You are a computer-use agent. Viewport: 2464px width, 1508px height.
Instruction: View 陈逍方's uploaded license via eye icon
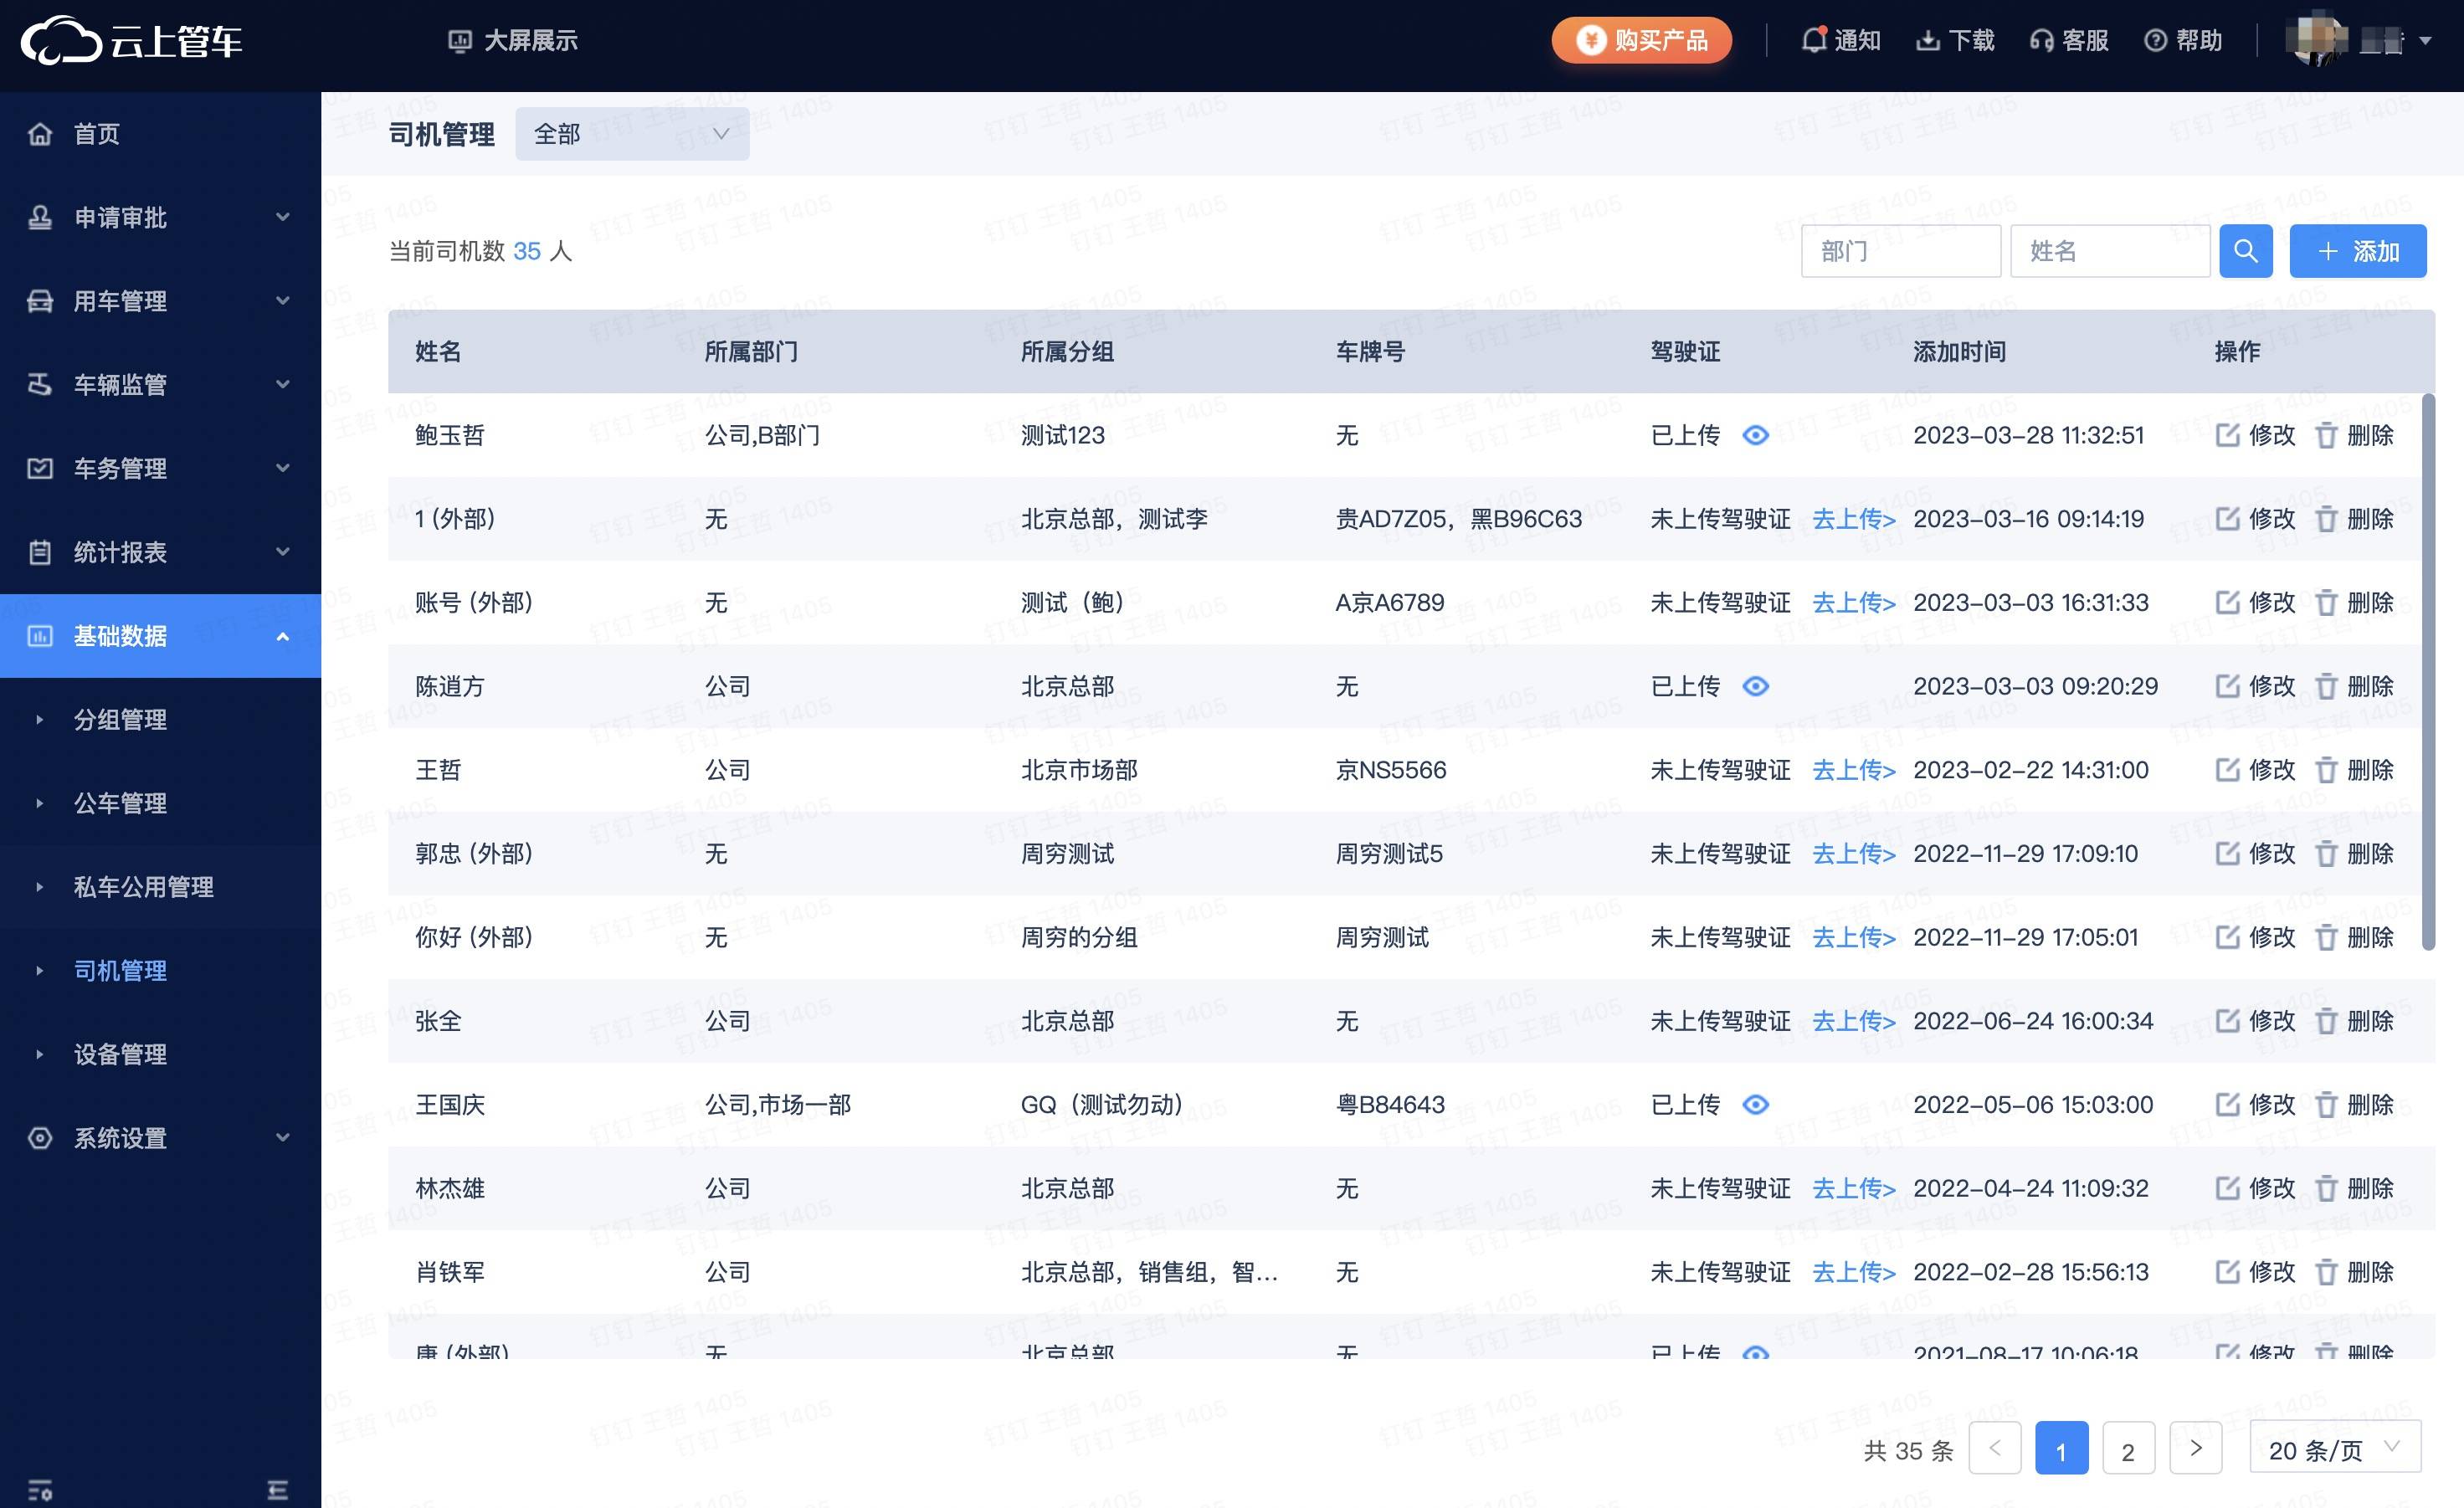(1756, 686)
